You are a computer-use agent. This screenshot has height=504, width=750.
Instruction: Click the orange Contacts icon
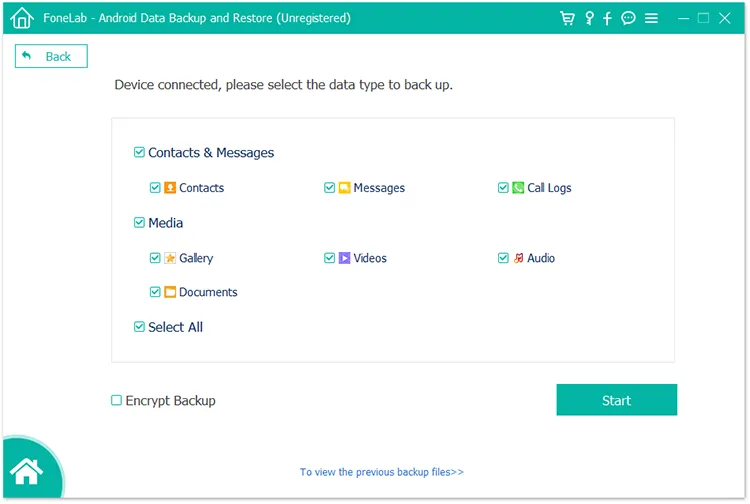coord(170,187)
